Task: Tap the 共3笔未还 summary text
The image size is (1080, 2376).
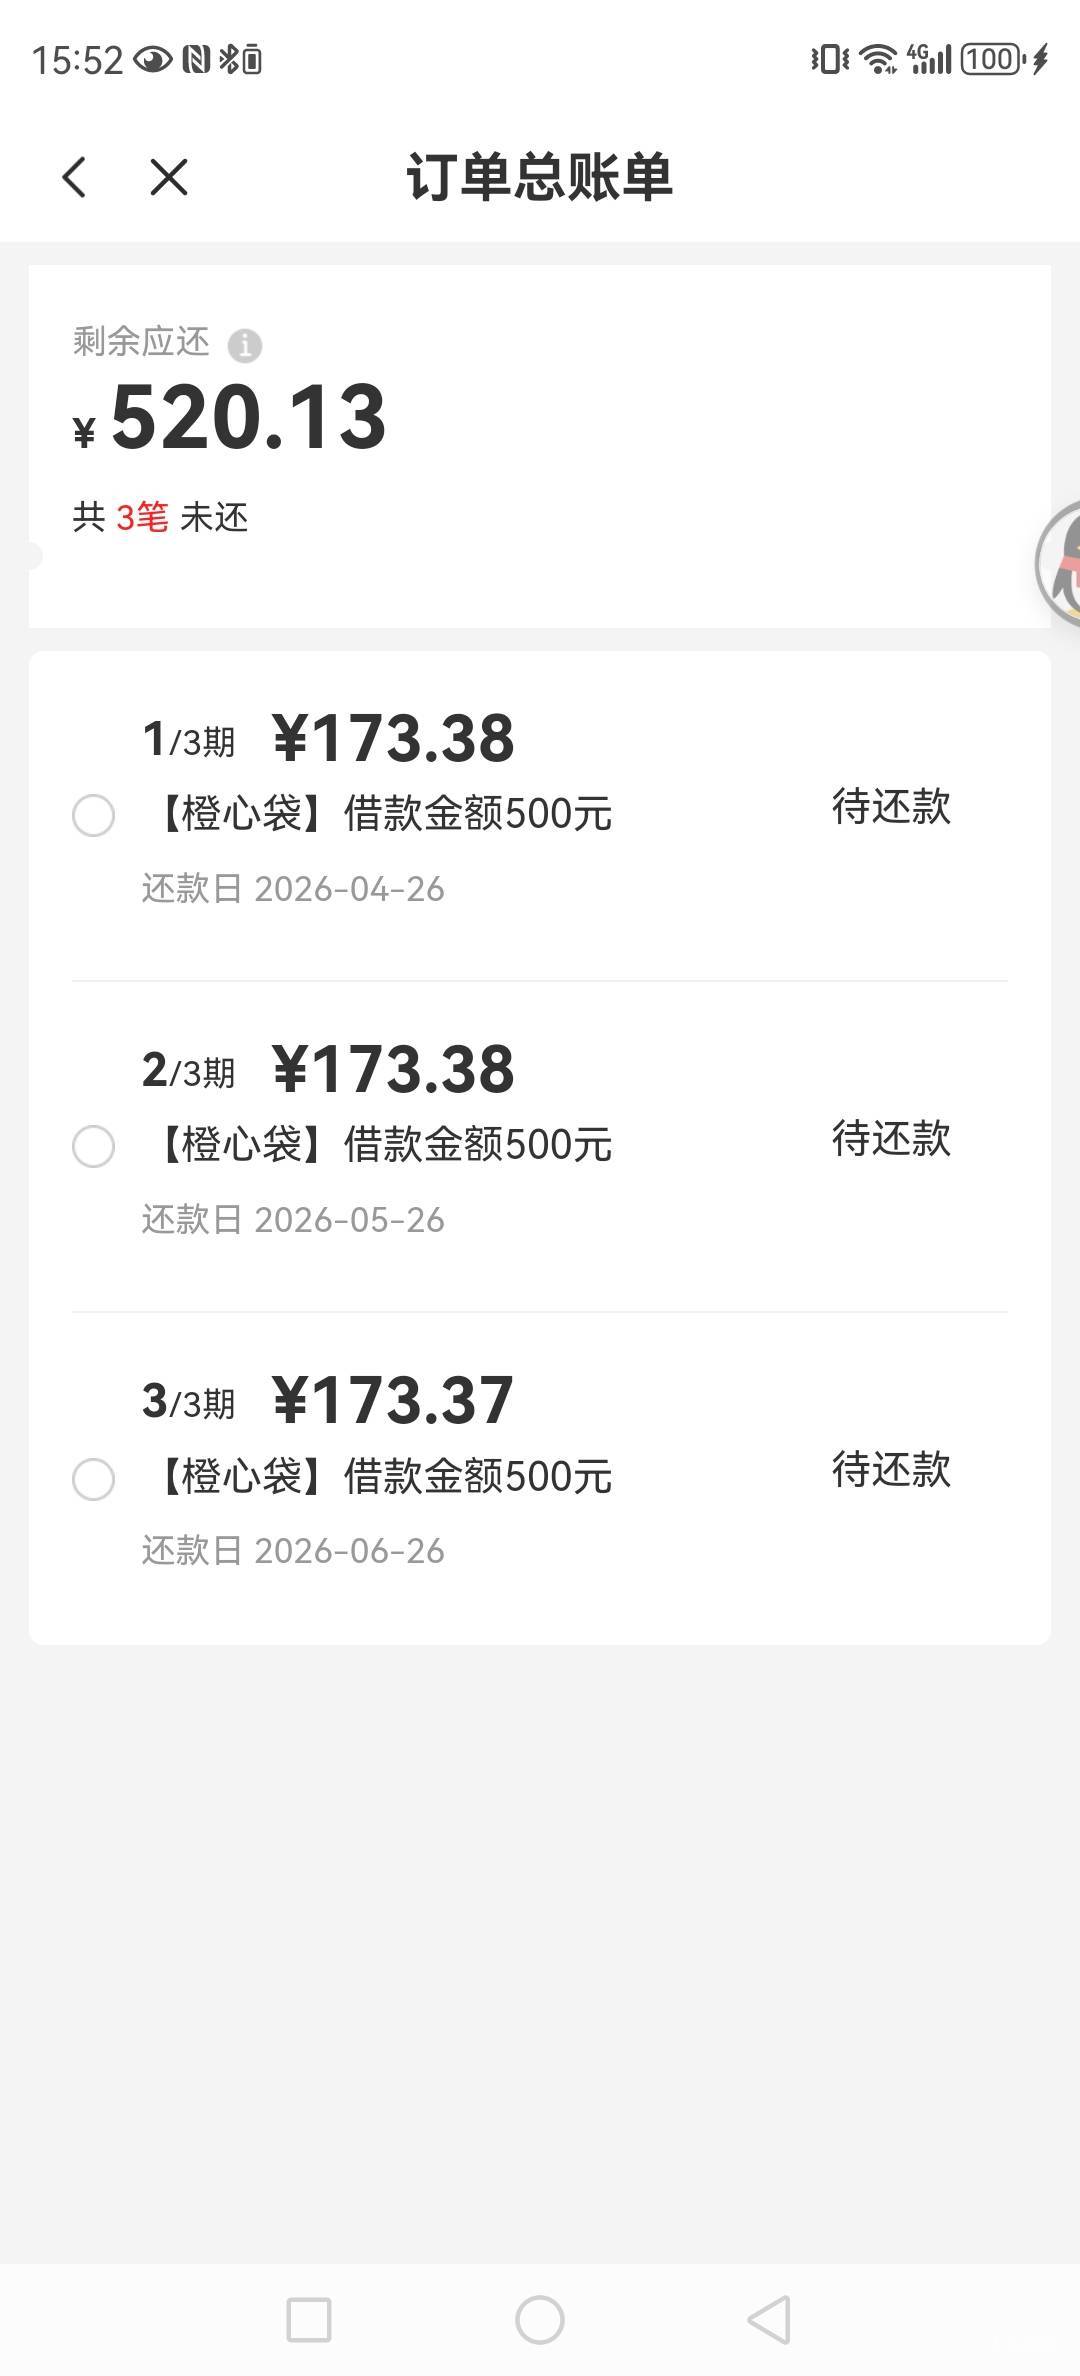Action: [160, 517]
